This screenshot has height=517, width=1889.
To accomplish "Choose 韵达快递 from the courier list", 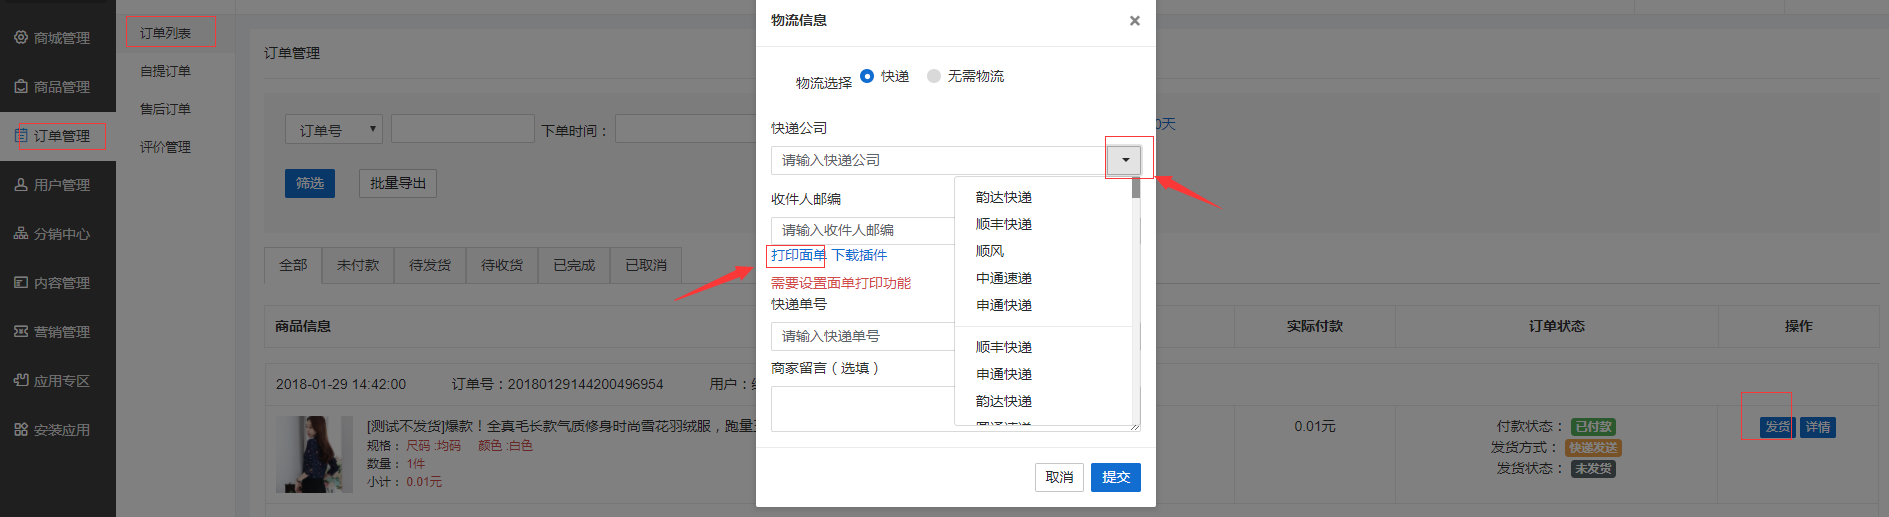I will click(x=1003, y=197).
